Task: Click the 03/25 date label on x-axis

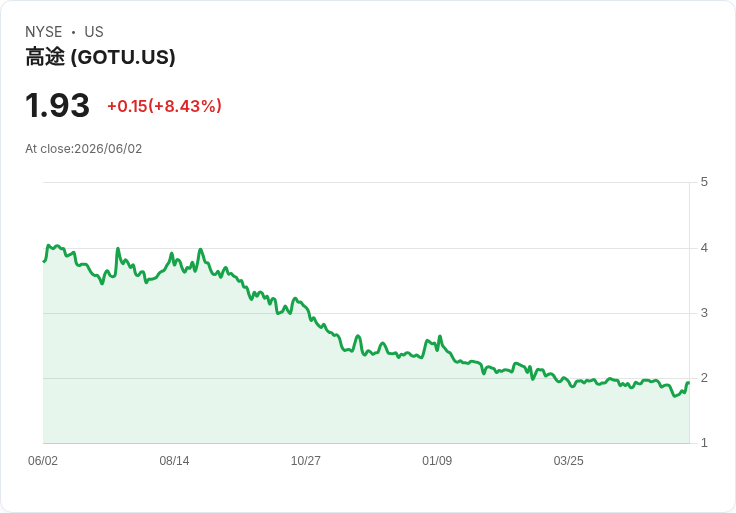Action: [568, 461]
